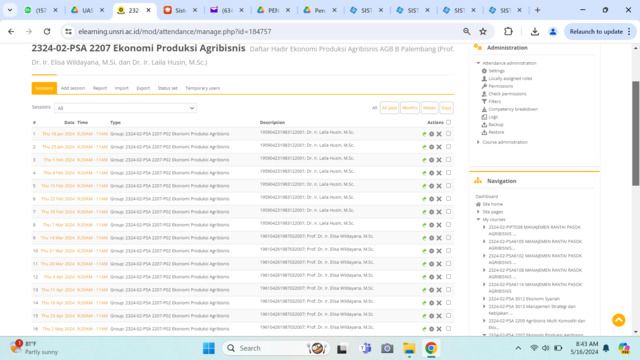The width and height of the screenshot is (640, 360).
Task: Open the Import tab
Action: click(121, 88)
